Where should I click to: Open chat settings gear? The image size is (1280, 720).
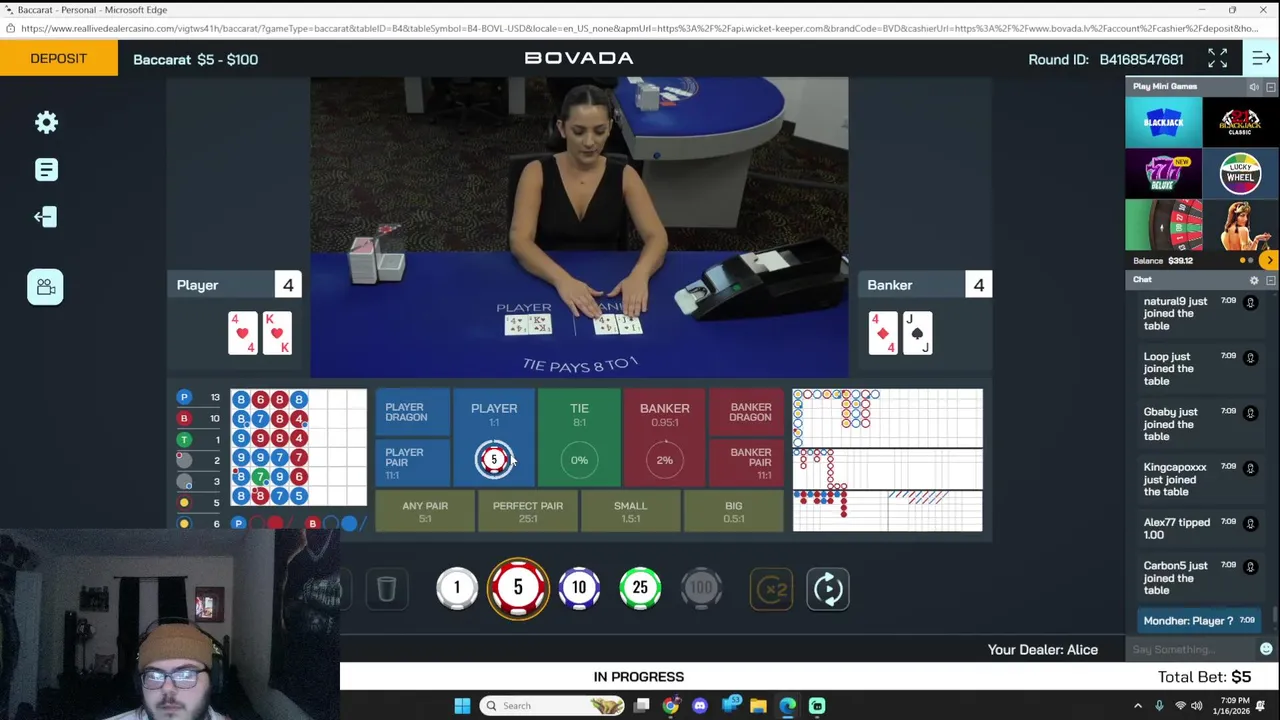1254,280
